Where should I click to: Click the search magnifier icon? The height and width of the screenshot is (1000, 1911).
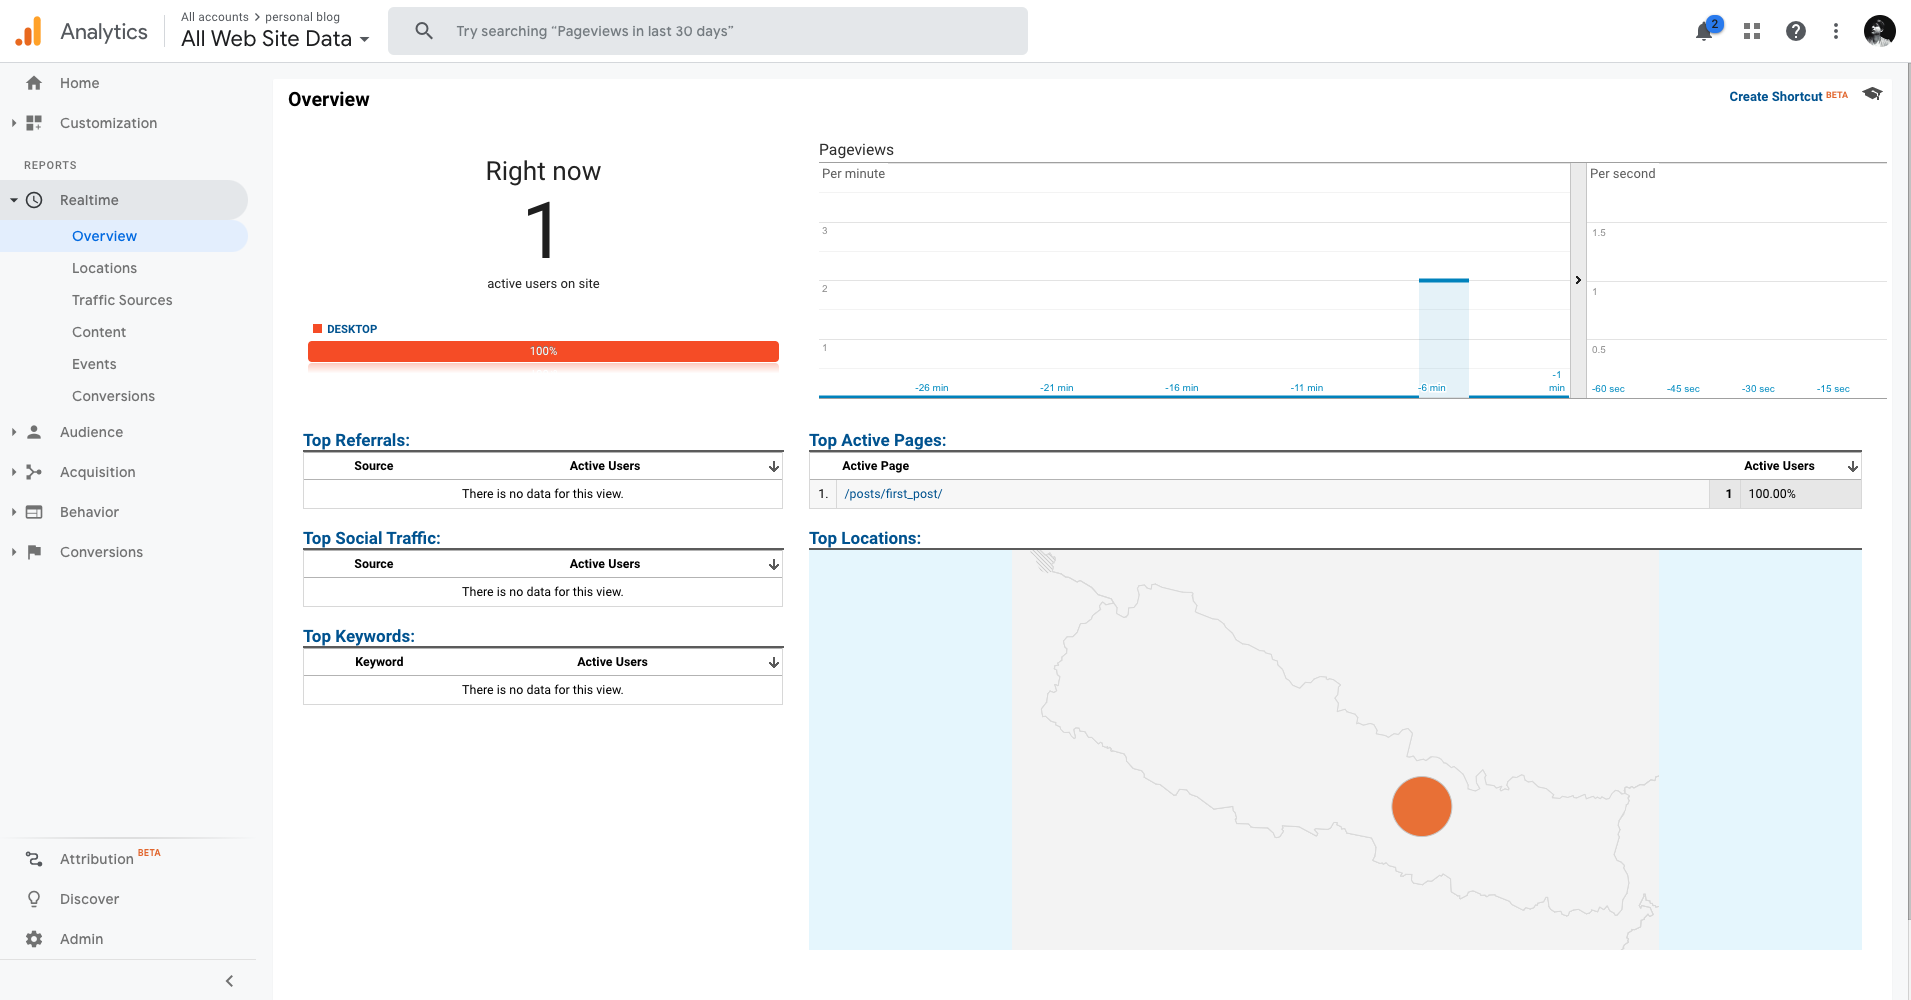[x=424, y=31]
